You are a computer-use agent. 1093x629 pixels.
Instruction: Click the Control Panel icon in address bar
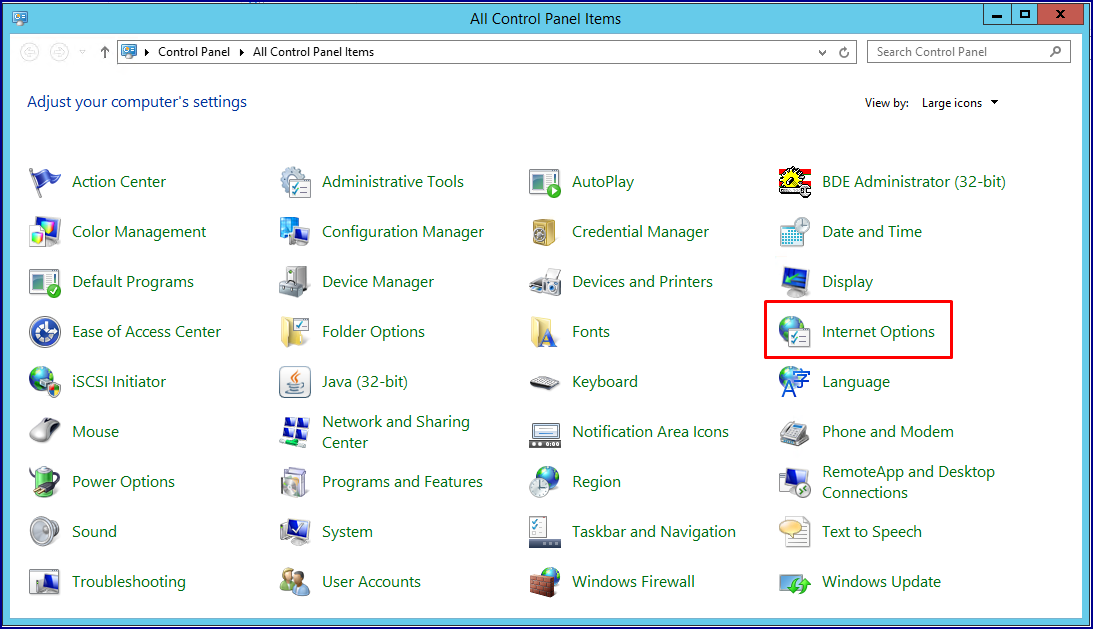click(x=129, y=52)
